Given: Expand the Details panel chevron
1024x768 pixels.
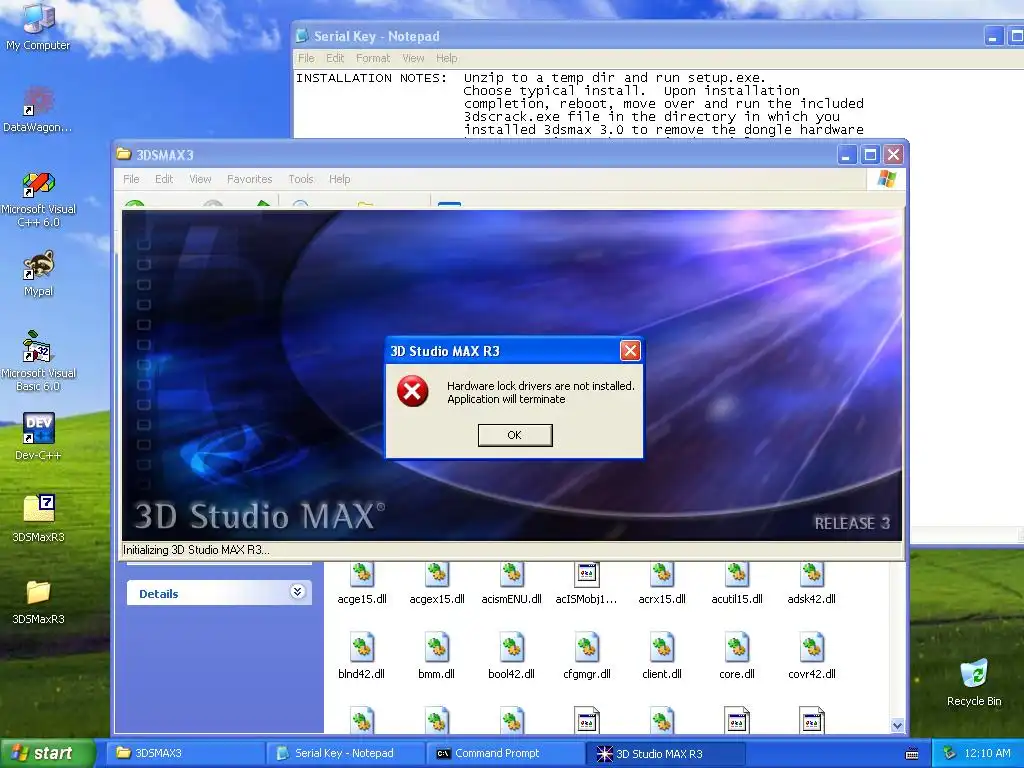Looking at the screenshot, I should tap(297, 592).
